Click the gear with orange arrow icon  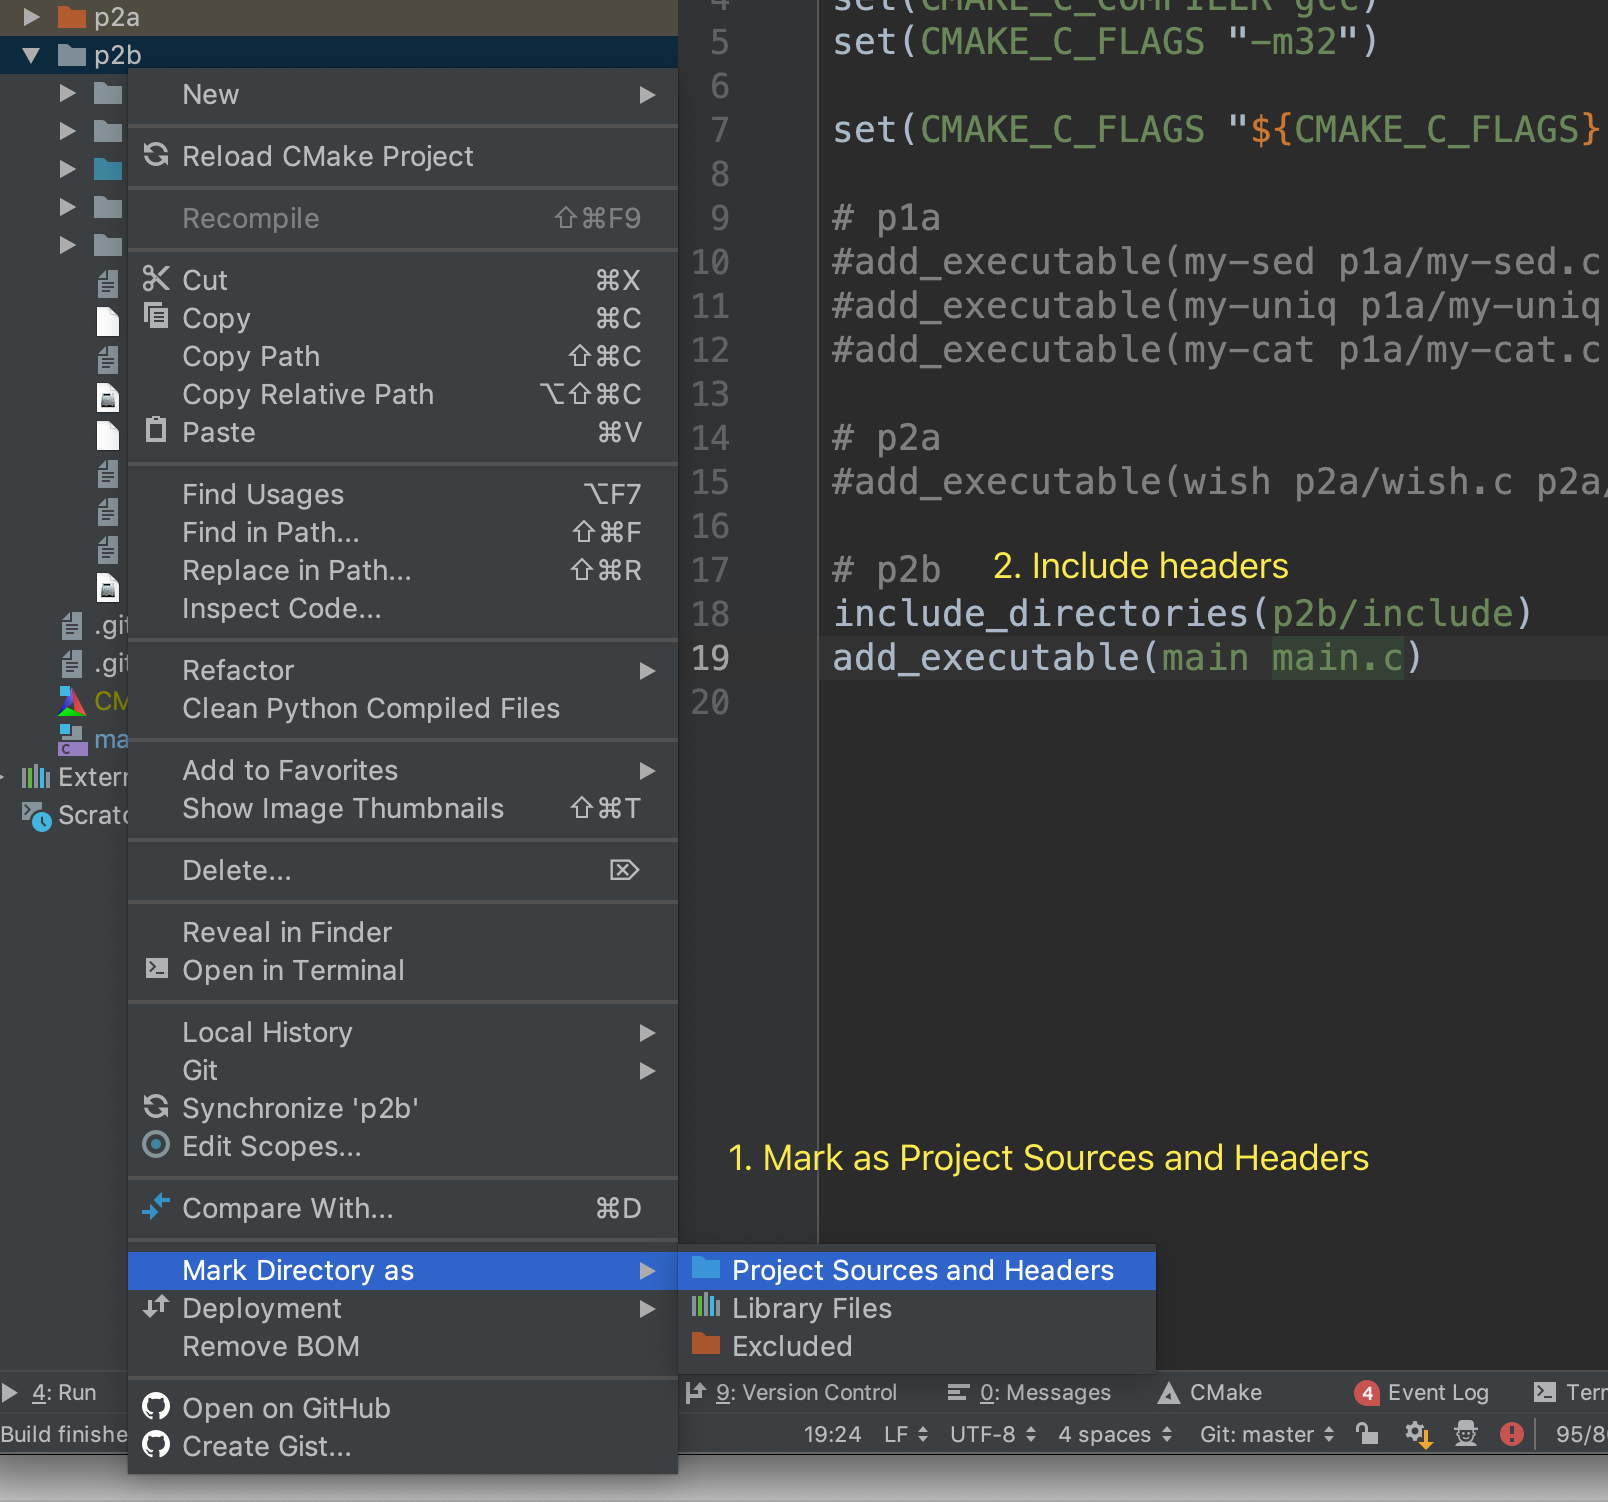1417,1434
